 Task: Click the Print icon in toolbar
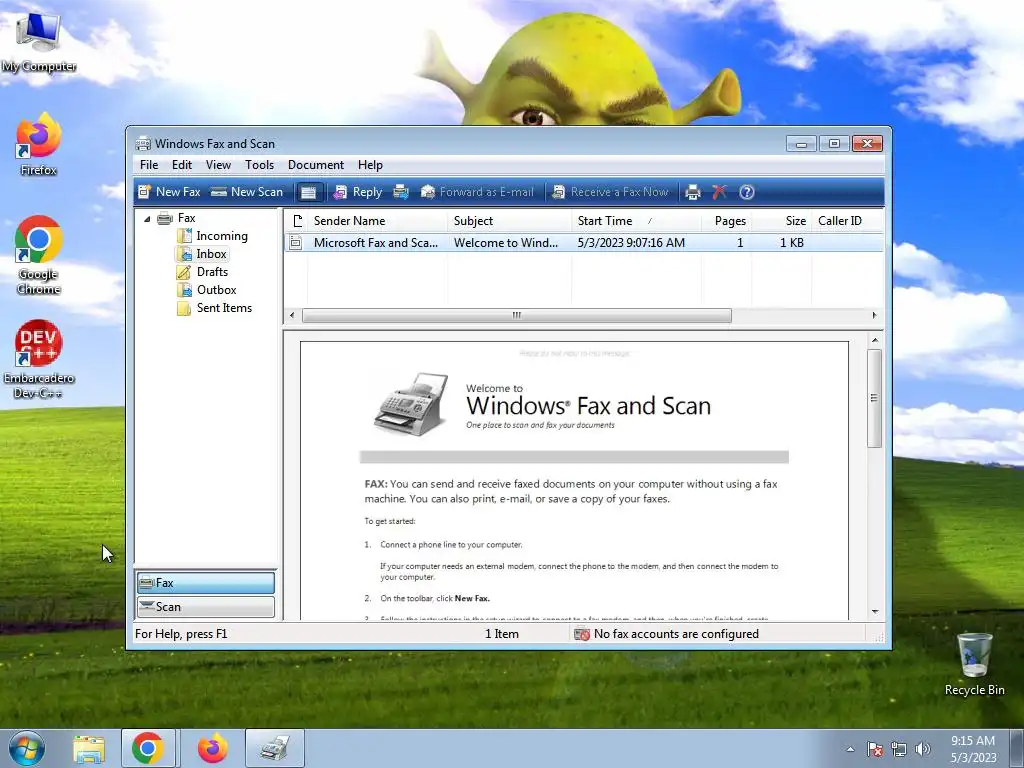[693, 192]
